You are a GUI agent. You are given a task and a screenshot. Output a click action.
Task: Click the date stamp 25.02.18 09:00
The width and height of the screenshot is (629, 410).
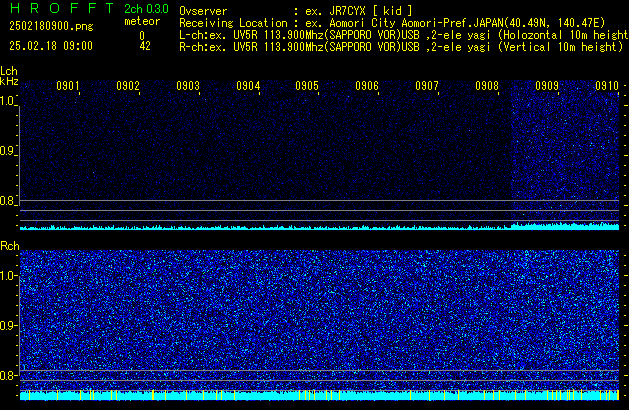coord(51,46)
